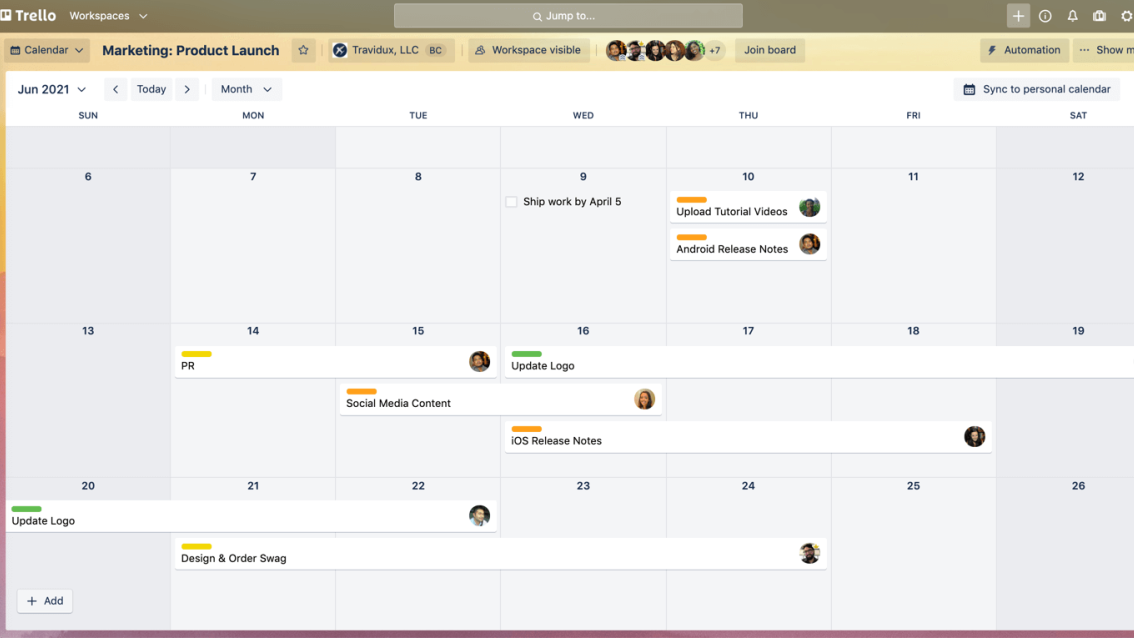Click the Show menu button
This screenshot has height=638, width=1134.
1104,50
